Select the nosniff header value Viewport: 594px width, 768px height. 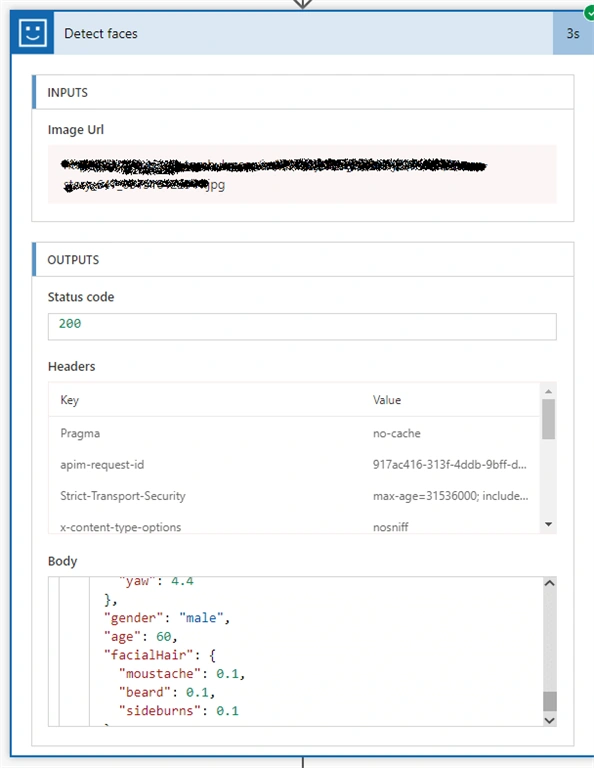(390, 527)
